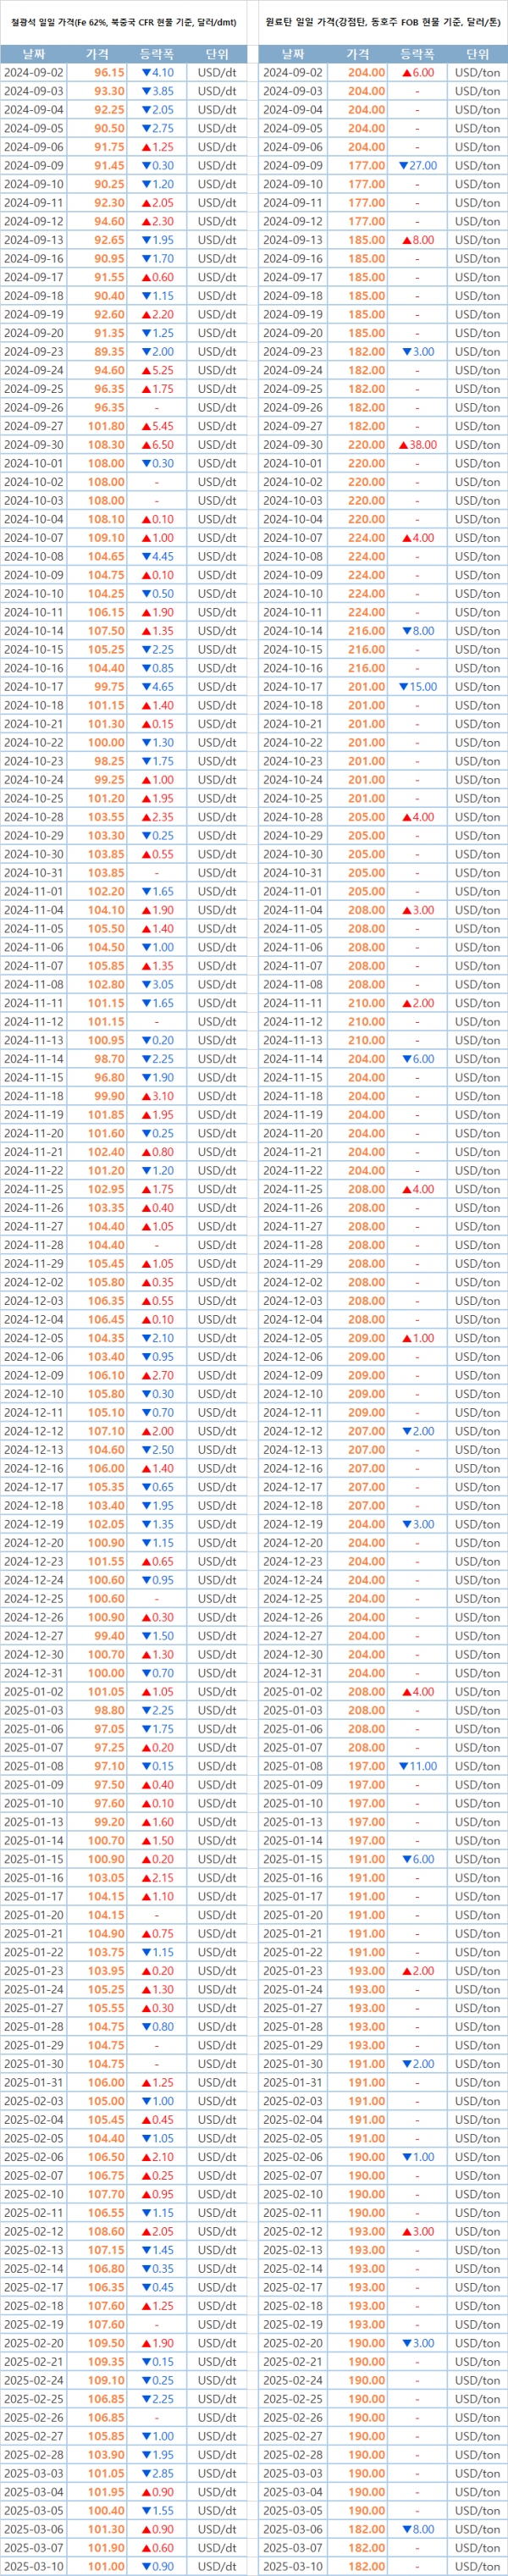Click date 2025-03-10 in the iron ore table
This screenshot has width=508, height=2576.
(x=33, y=2567)
